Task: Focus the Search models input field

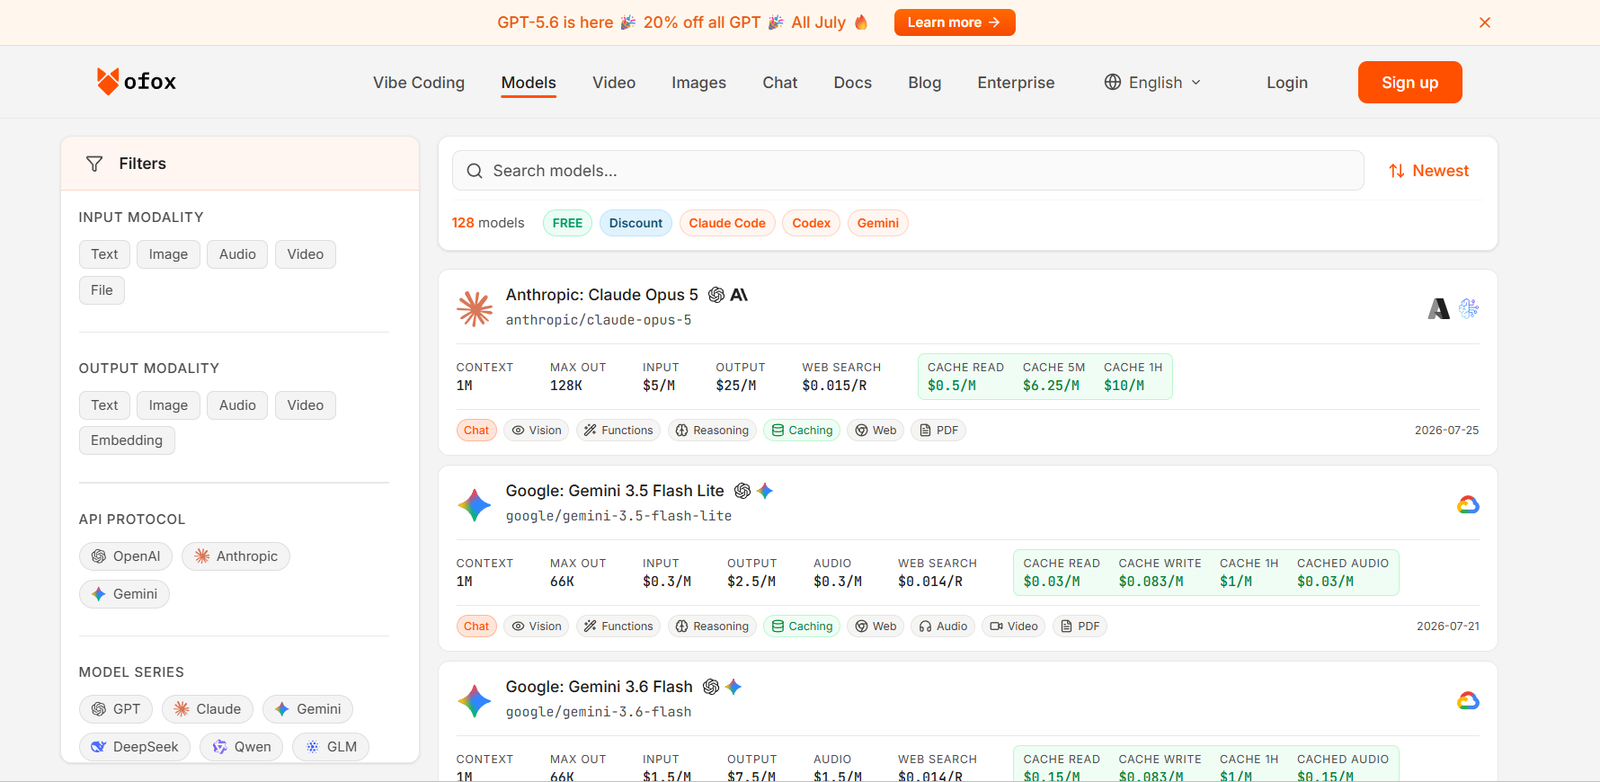Action: click(908, 171)
